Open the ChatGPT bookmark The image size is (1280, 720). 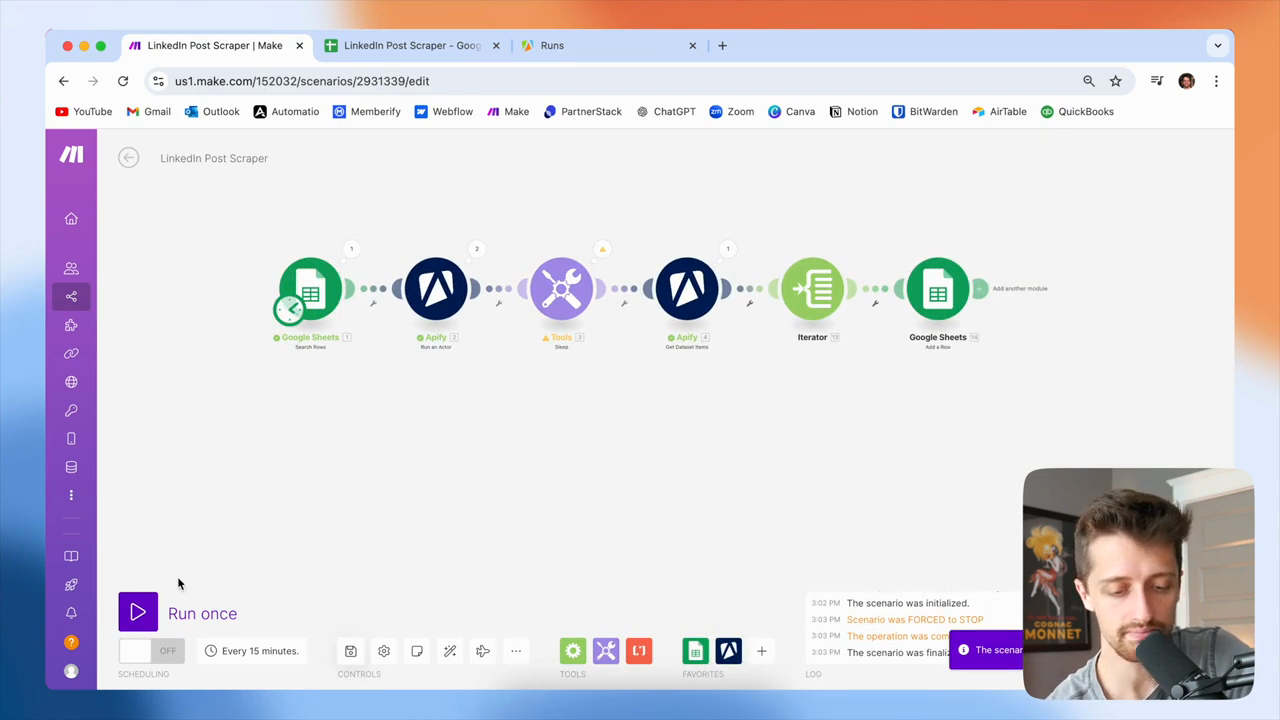pos(666,112)
